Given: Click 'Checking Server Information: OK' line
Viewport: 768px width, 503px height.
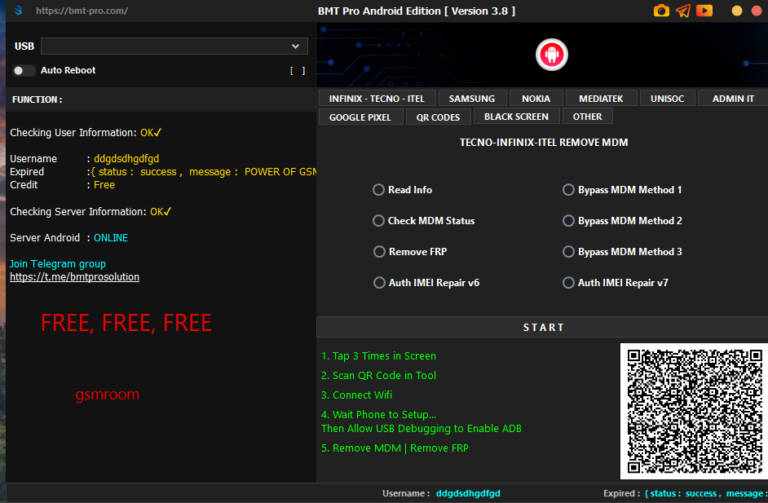Looking at the screenshot, I should tap(91, 212).
